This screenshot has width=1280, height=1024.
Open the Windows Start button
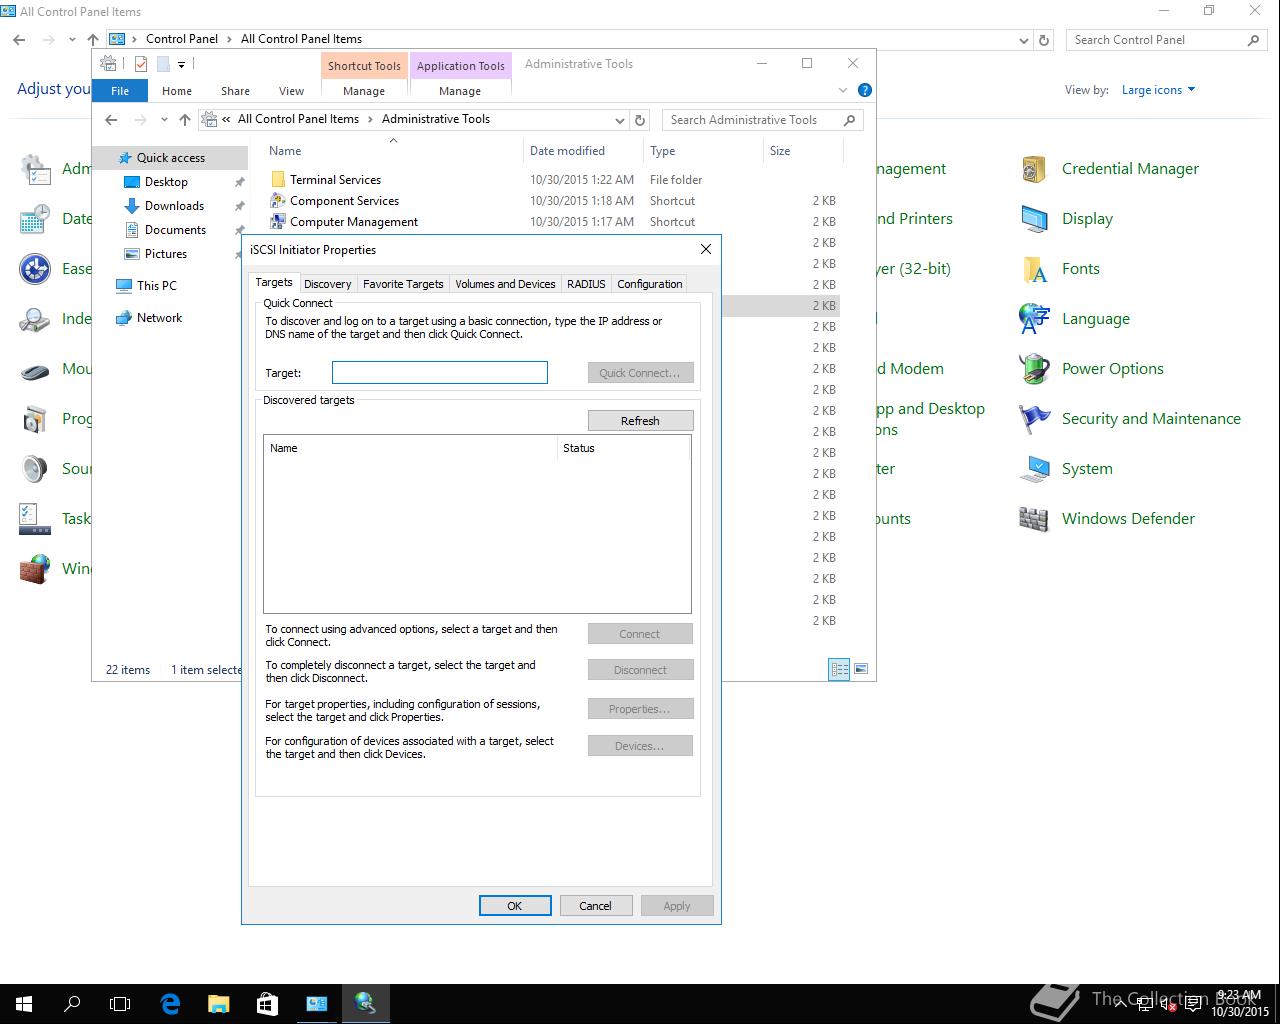24,1003
